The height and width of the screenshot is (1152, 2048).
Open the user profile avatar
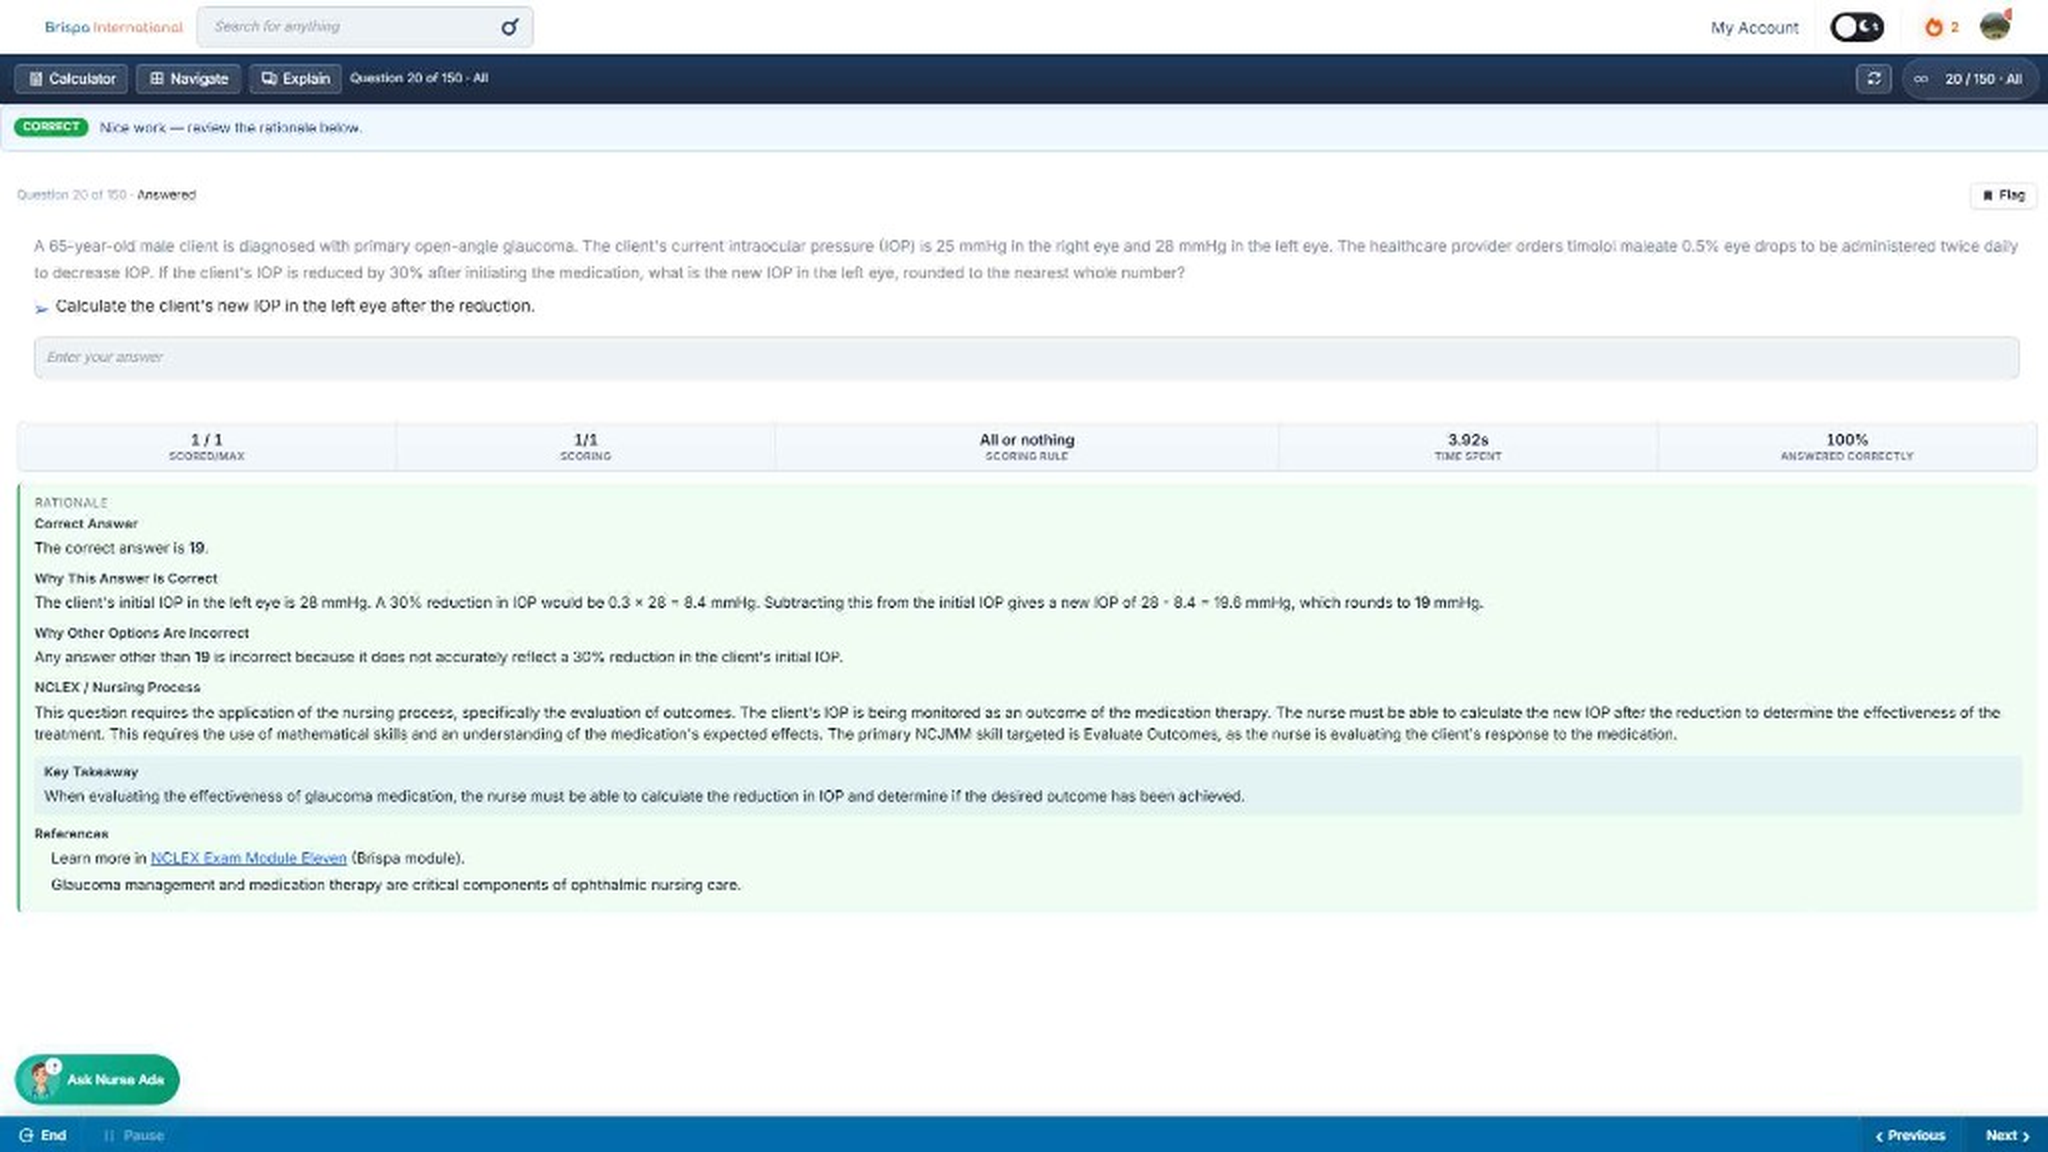[1995, 26]
